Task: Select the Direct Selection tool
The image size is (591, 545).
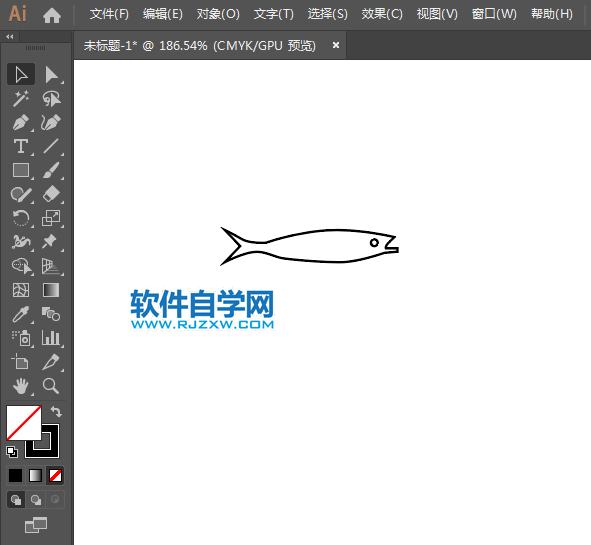Action: coord(51,74)
